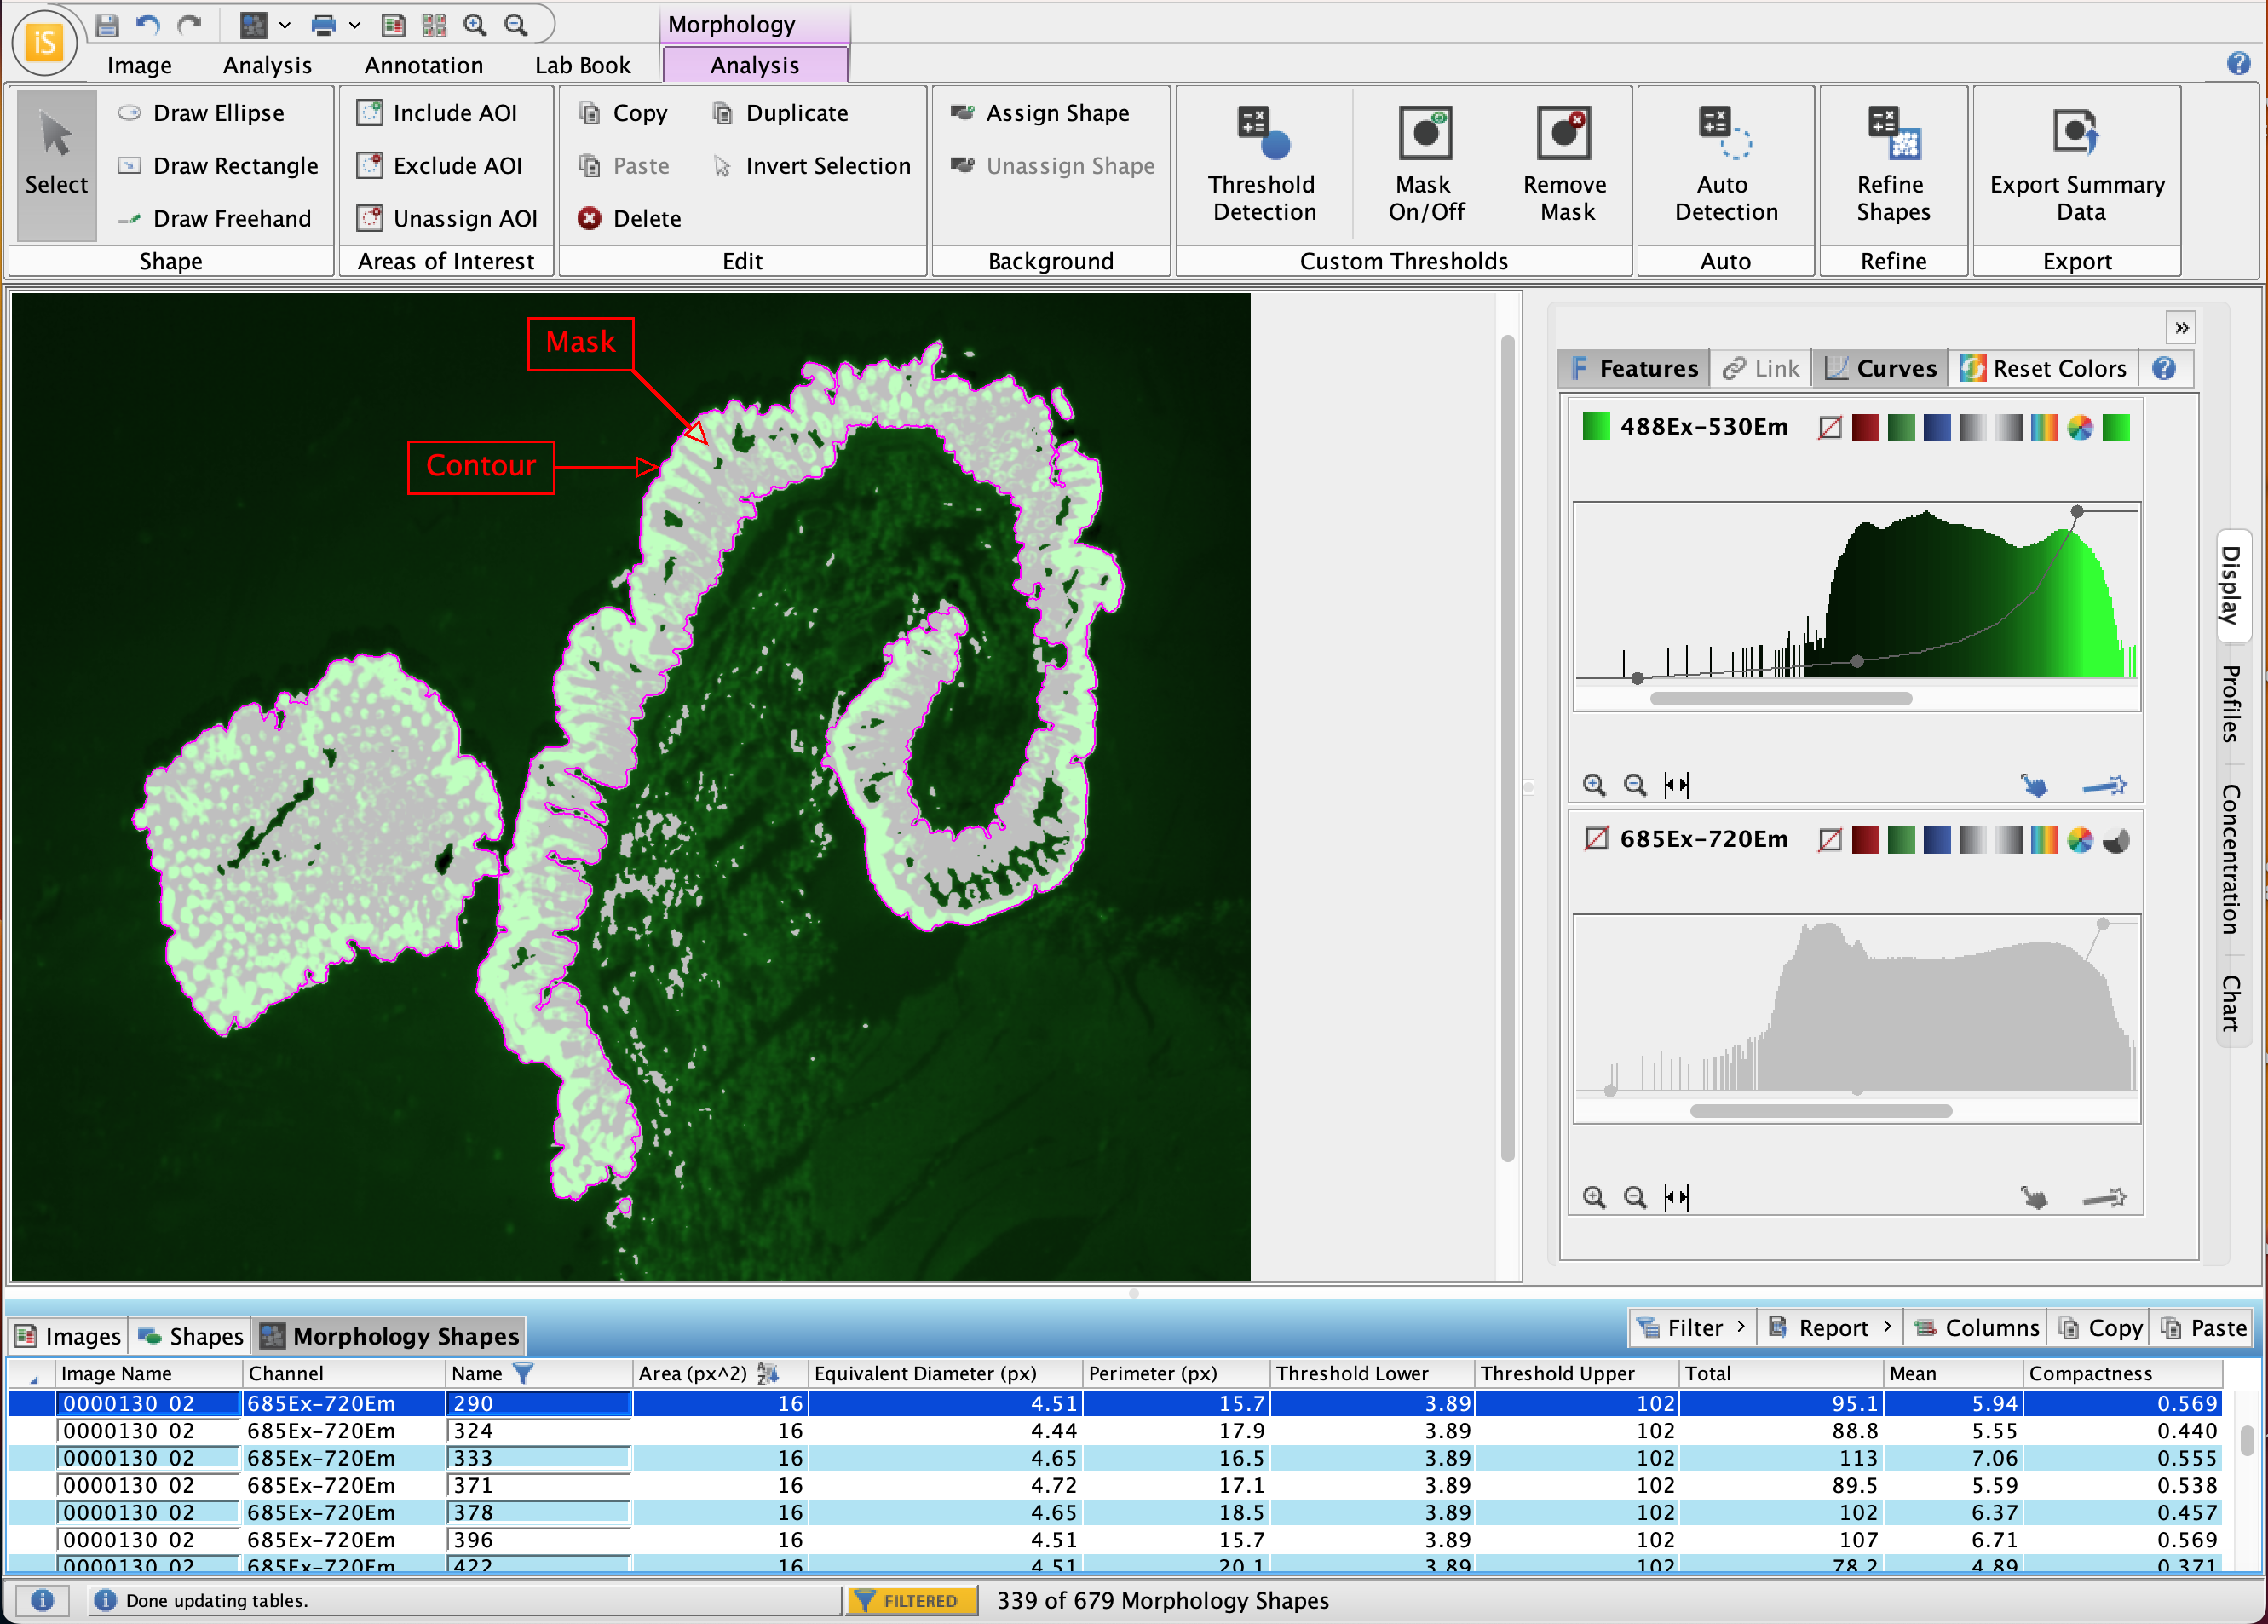
Task: Switch to the Concentration side tab
Action: (x=2232, y=858)
